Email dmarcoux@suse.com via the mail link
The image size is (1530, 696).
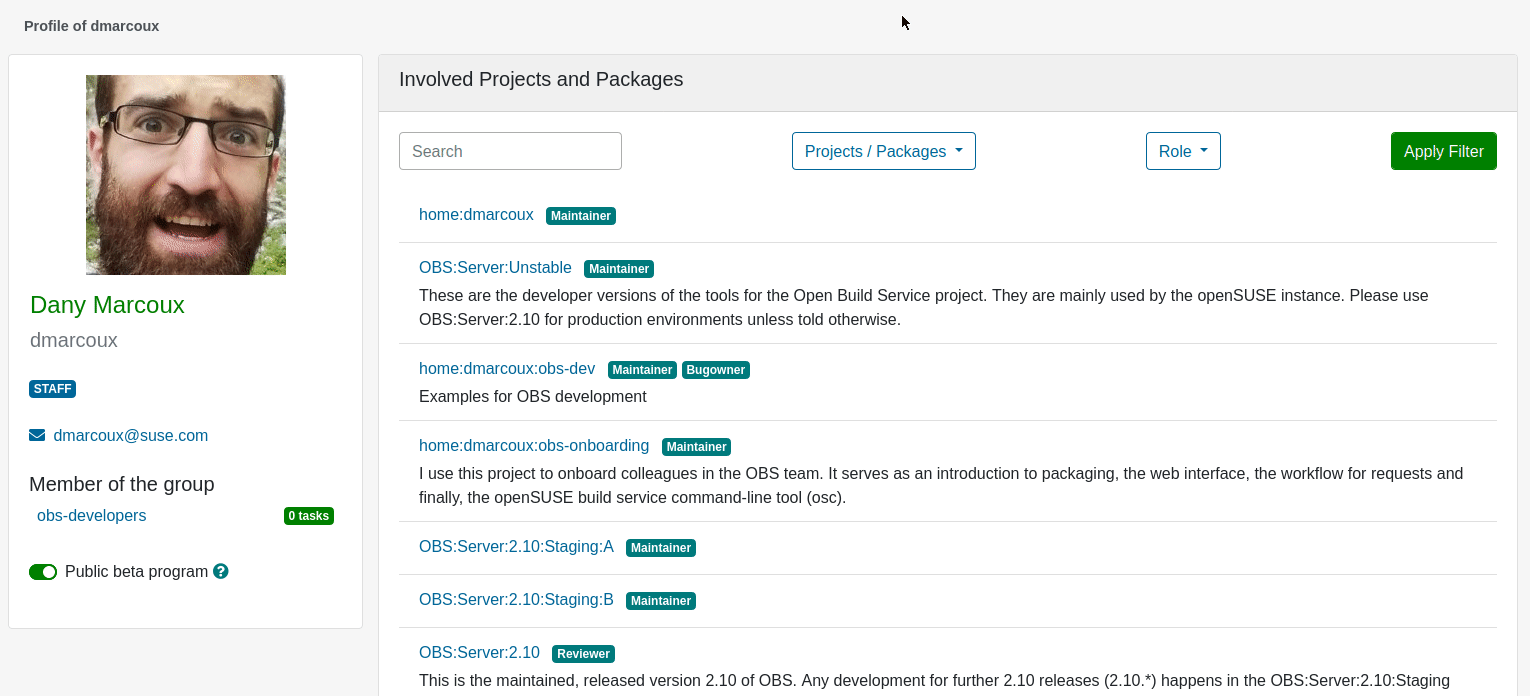(x=131, y=435)
